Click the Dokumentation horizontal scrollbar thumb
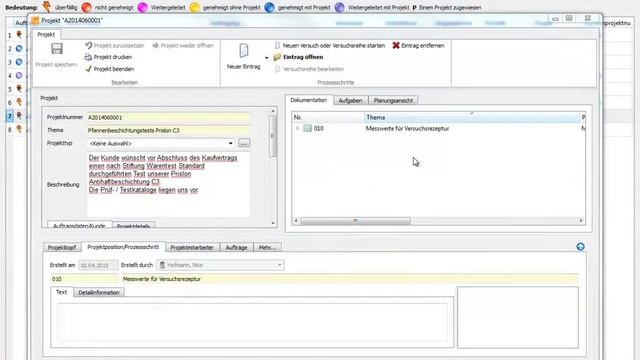This screenshot has height=360, width=640. pyautogui.click(x=356, y=221)
